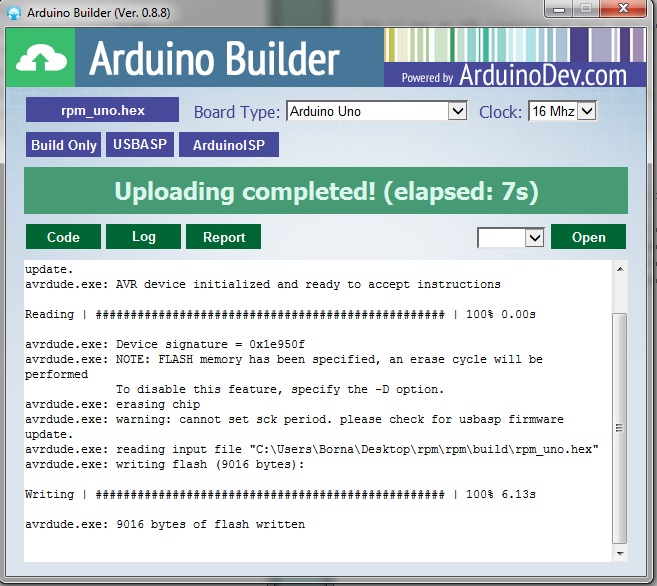This screenshot has height=586, width=657.
Task: Open the empty port dropdown beside Open
Action: pyautogui.click(x=511, y=237)
